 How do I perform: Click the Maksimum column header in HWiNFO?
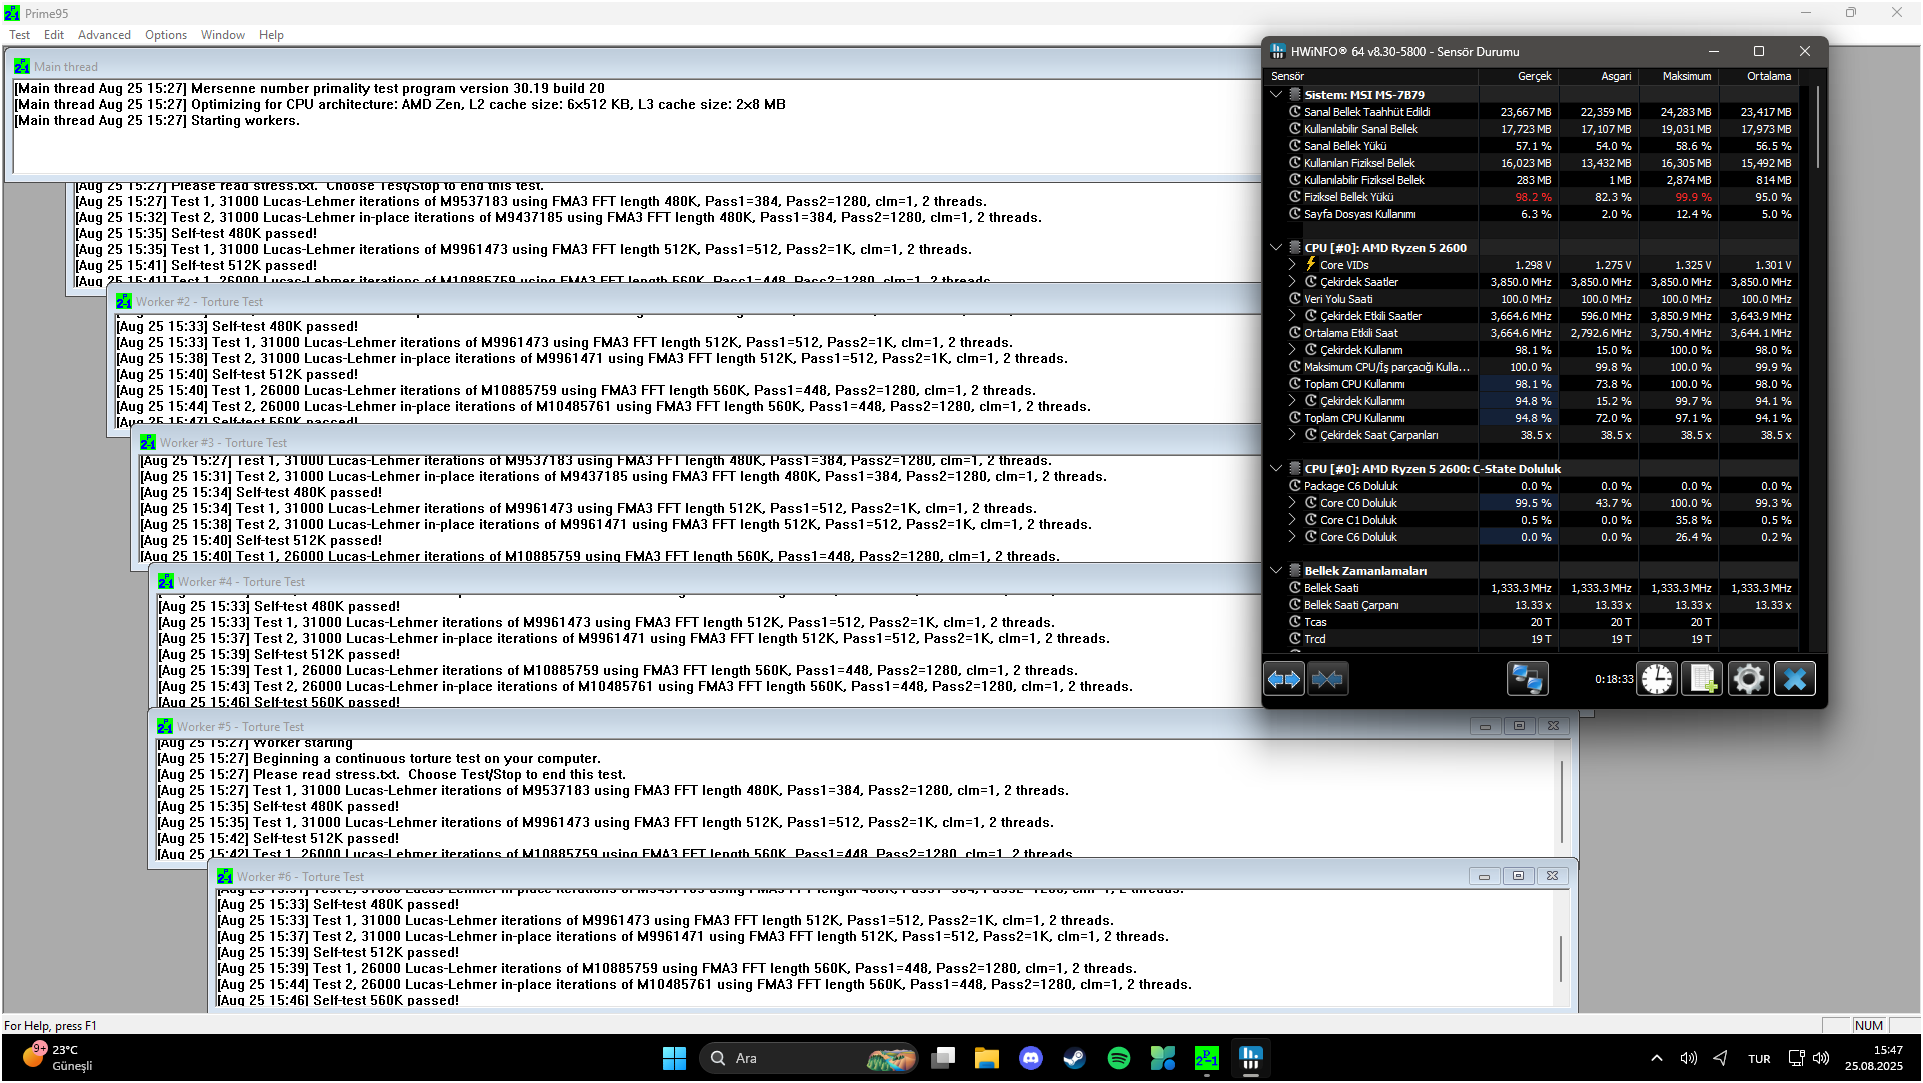[x=1678, y=76]
